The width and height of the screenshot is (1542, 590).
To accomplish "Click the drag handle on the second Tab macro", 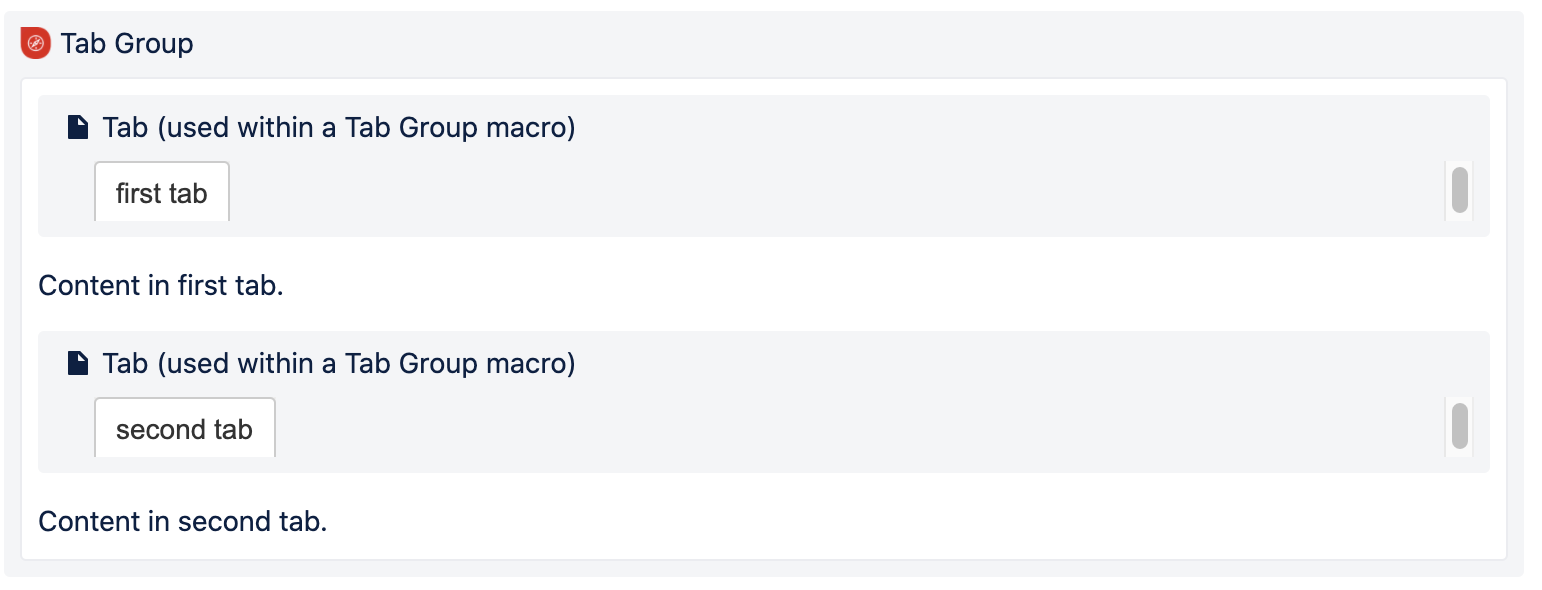I will click(1458, 427).
